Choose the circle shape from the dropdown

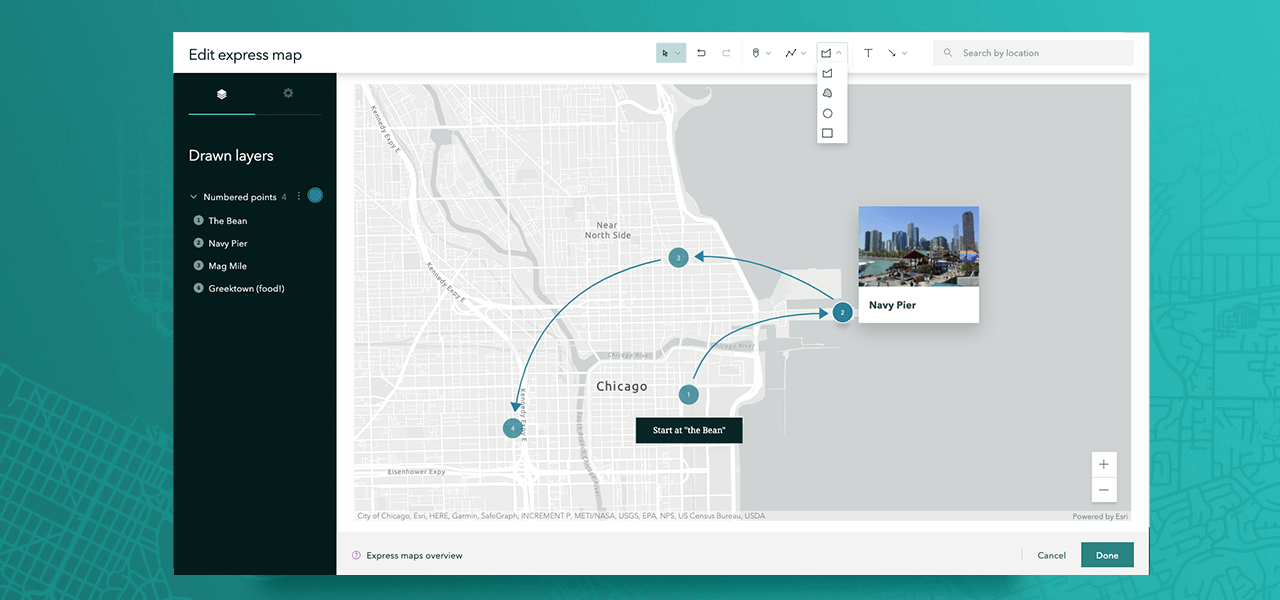click(x=827, y=113)
